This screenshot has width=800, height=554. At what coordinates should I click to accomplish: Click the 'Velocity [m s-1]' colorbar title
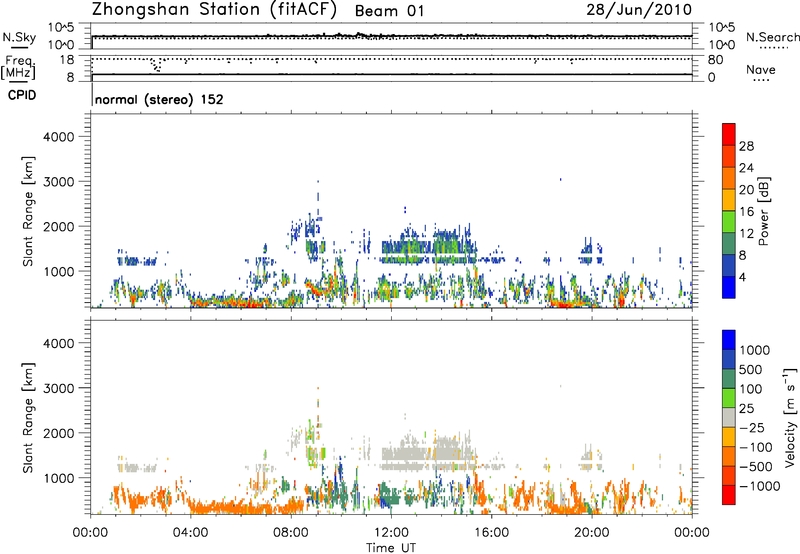click(790, 417)
